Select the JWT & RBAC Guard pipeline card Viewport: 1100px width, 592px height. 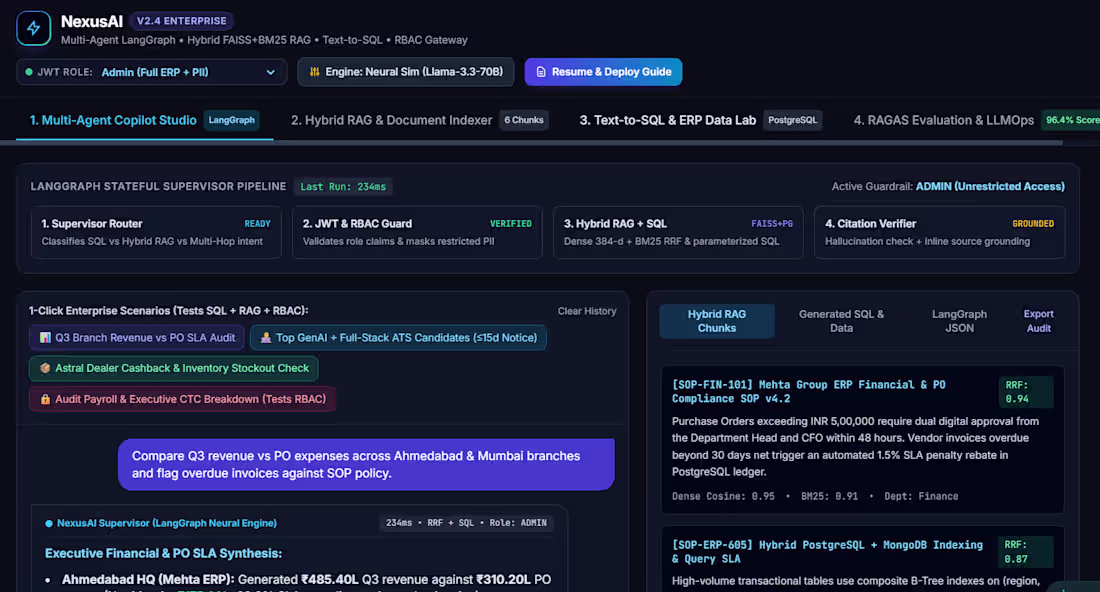coord(417,232)
